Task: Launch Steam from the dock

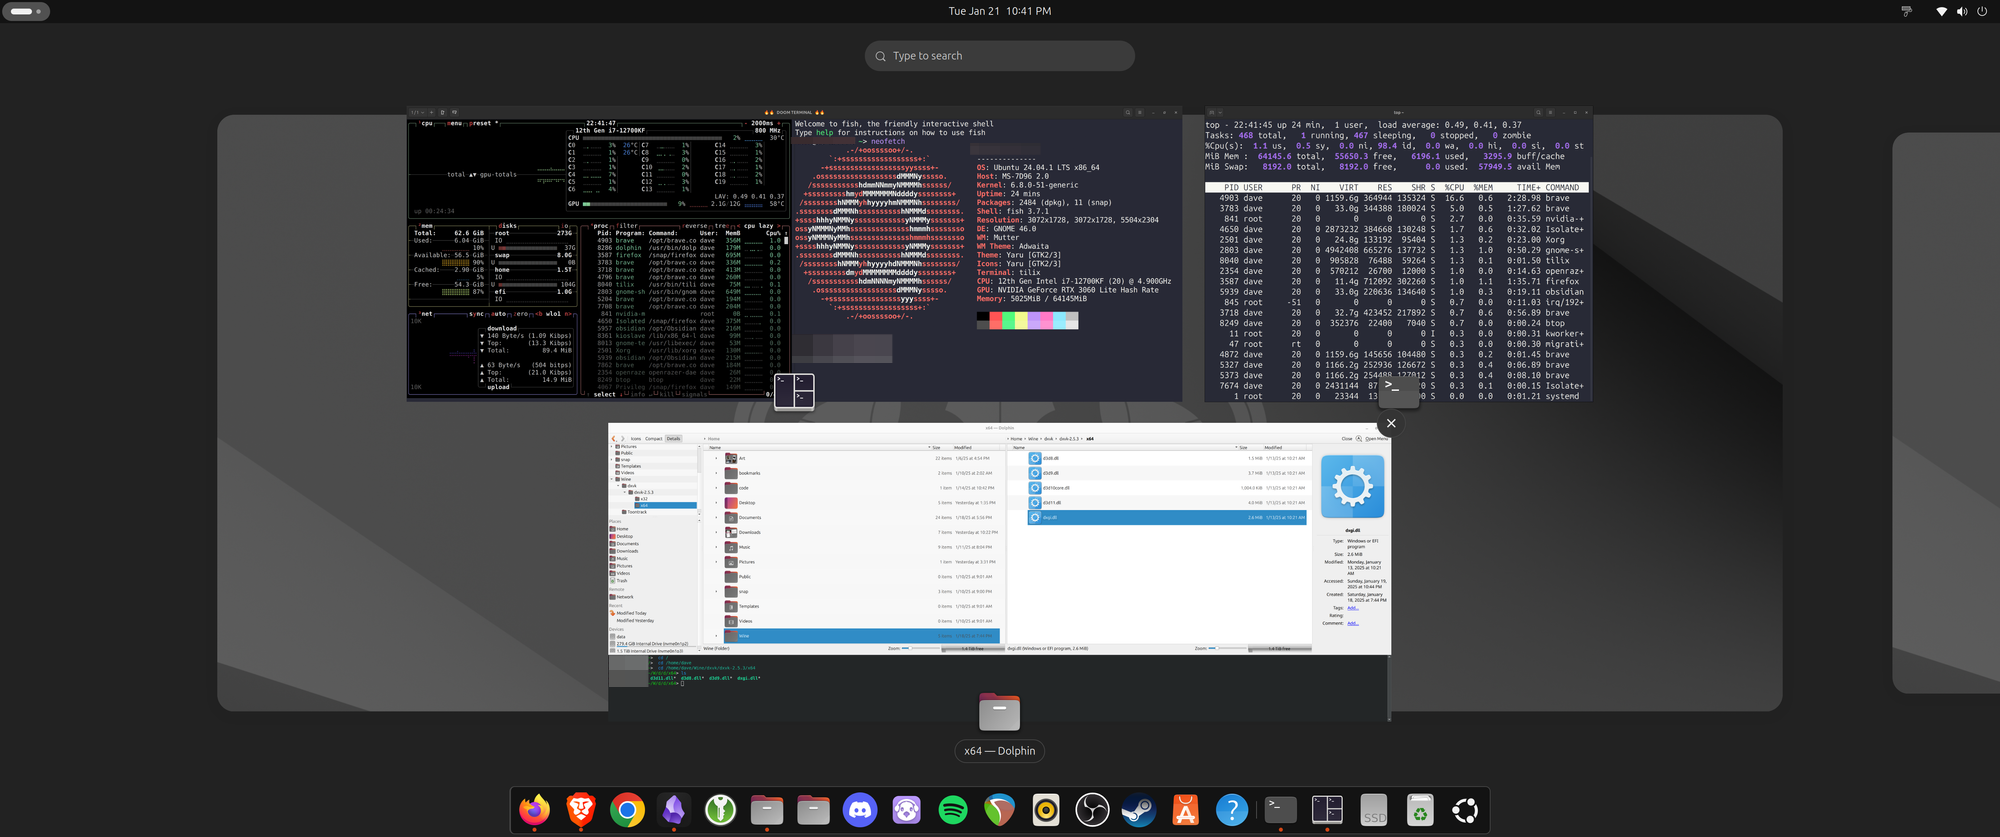Action: tap(1139, 810)
